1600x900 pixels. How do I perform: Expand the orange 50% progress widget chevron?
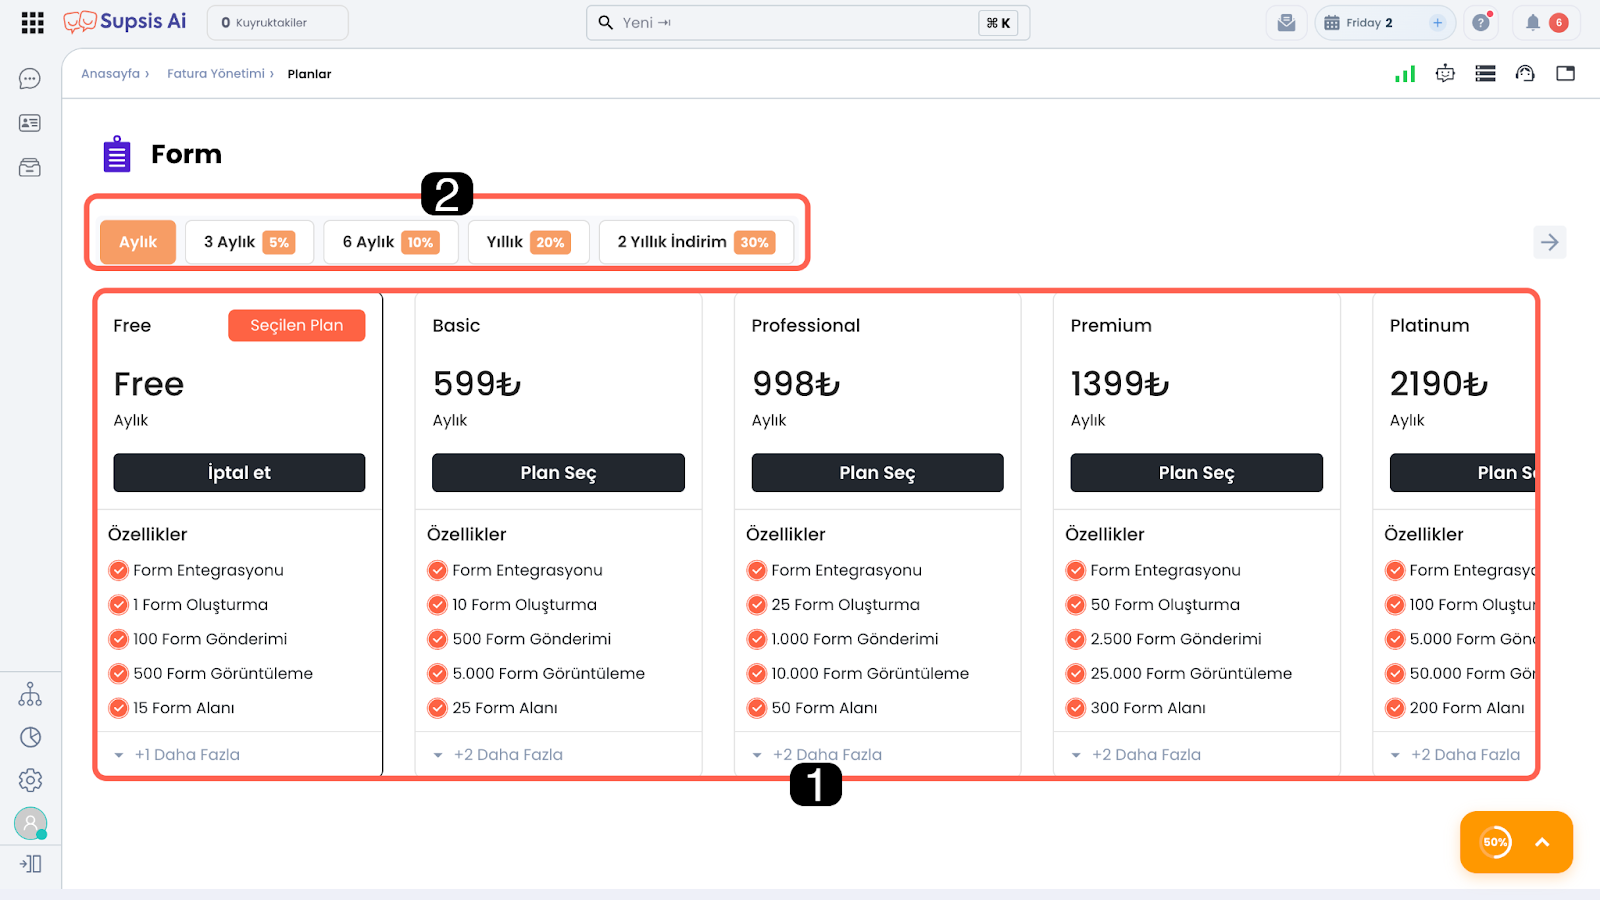(x=1542, y=842)
